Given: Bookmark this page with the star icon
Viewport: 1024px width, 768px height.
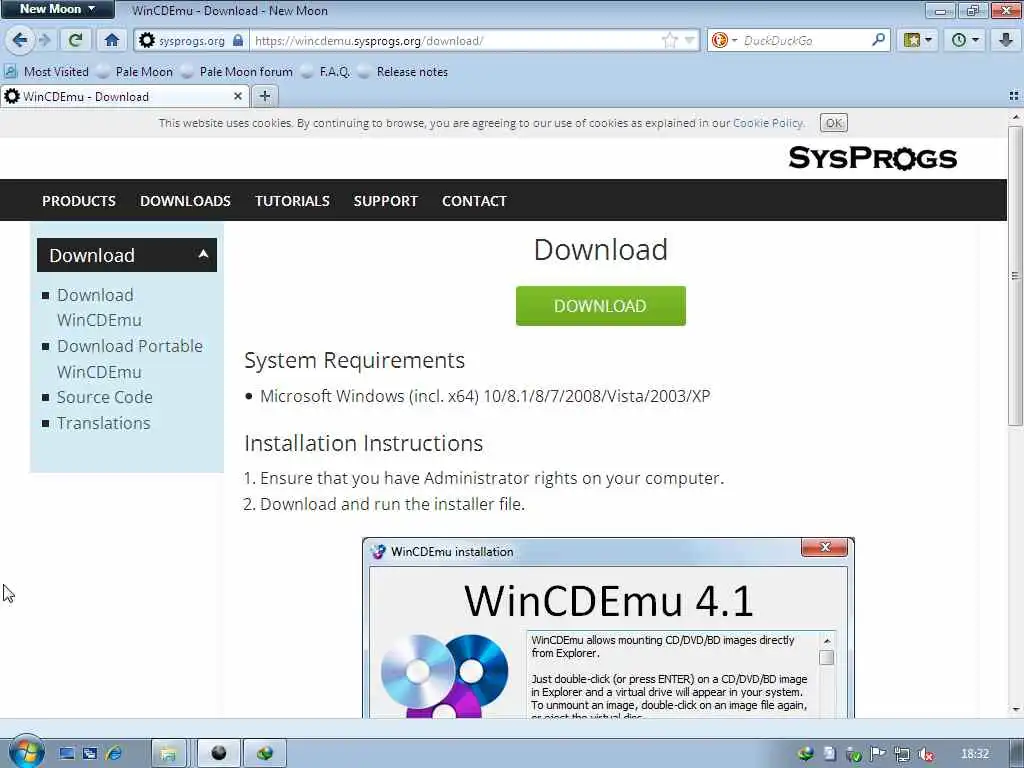Looking at the screenshot, I should point(670,40).
